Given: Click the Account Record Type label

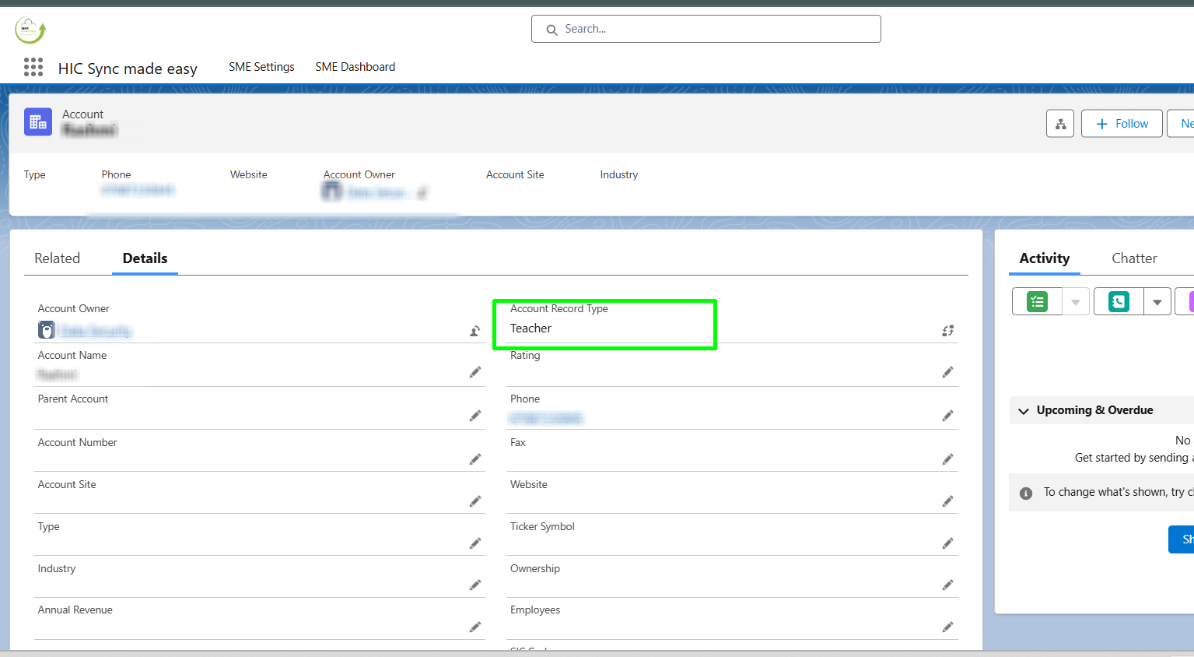Looking at the screenshot, I should pyautogui.click(x=559, y=308).
